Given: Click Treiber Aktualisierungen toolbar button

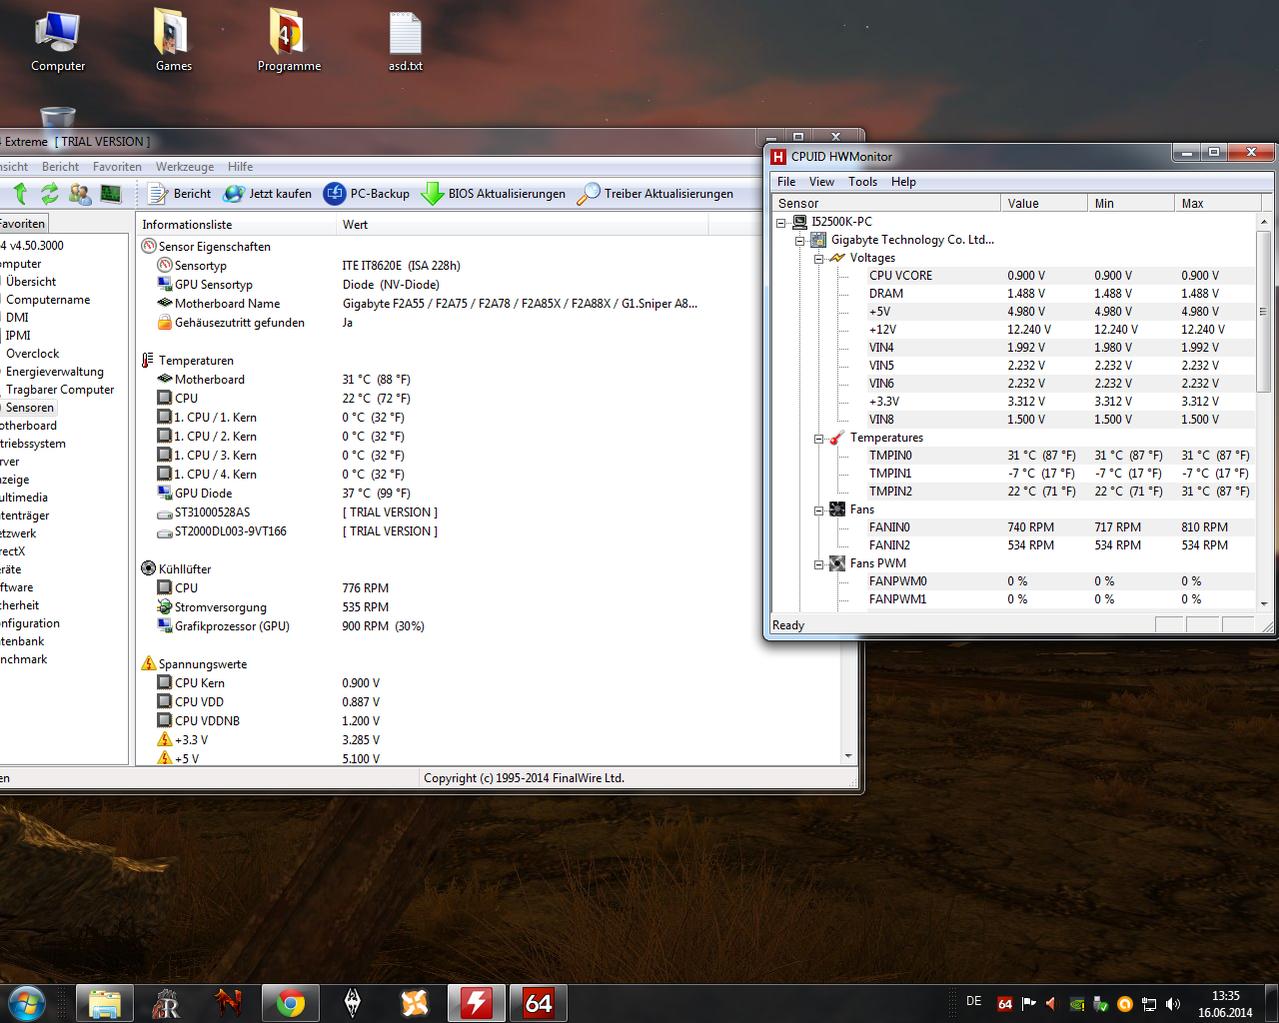Looking at the screenshot, I should [655, 193].
